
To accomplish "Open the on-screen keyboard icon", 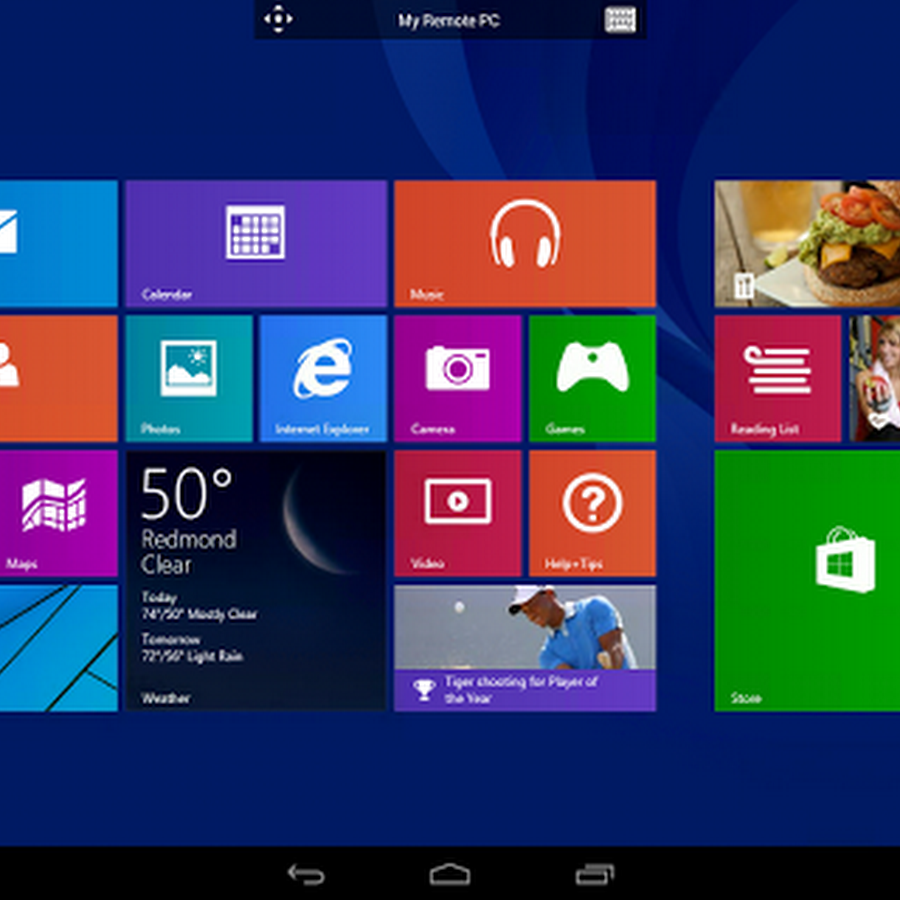I will pos(620,20).
